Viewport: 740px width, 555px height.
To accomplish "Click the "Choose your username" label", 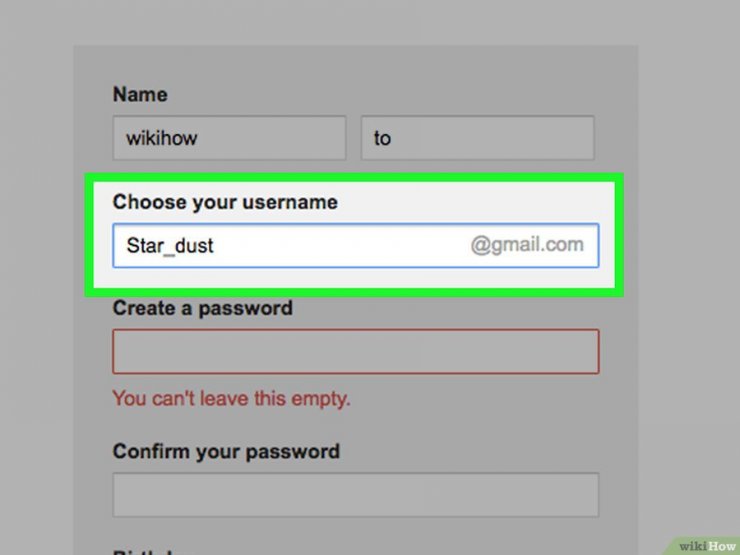I will 225,202.
